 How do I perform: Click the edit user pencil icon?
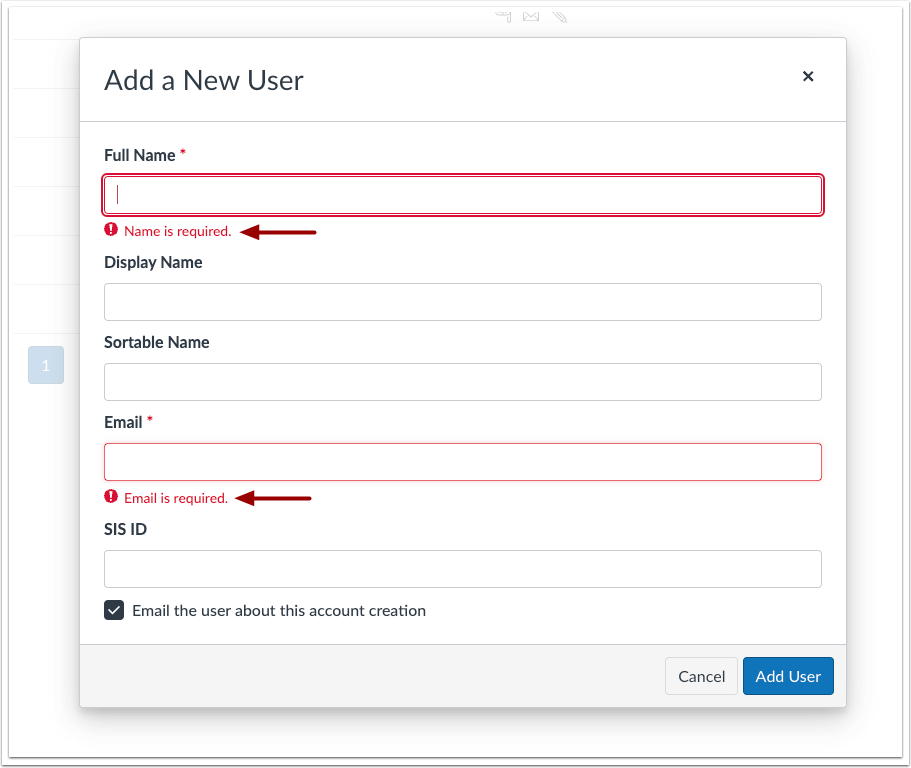[x=559, y=16]
